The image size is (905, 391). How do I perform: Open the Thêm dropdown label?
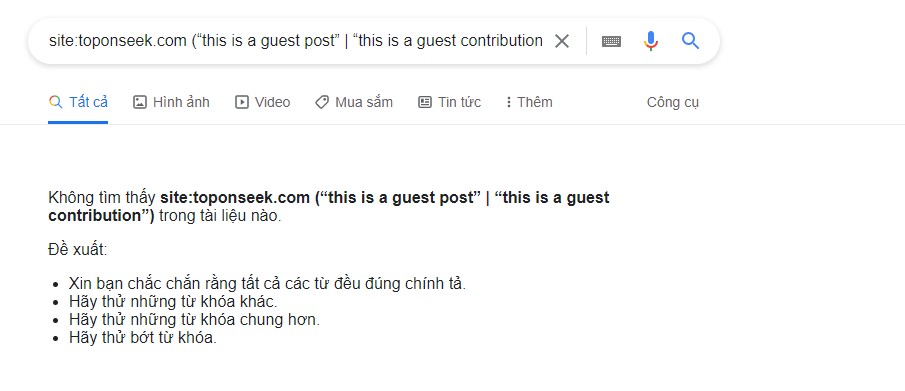coord(535,102)
